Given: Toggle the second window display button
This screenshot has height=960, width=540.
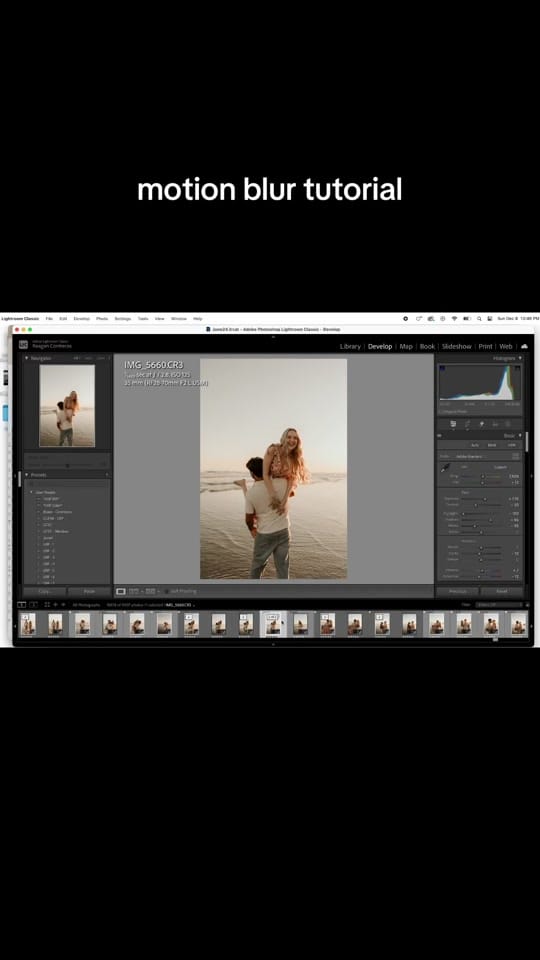Looking at the screenshot, I should tap(33, 605).
